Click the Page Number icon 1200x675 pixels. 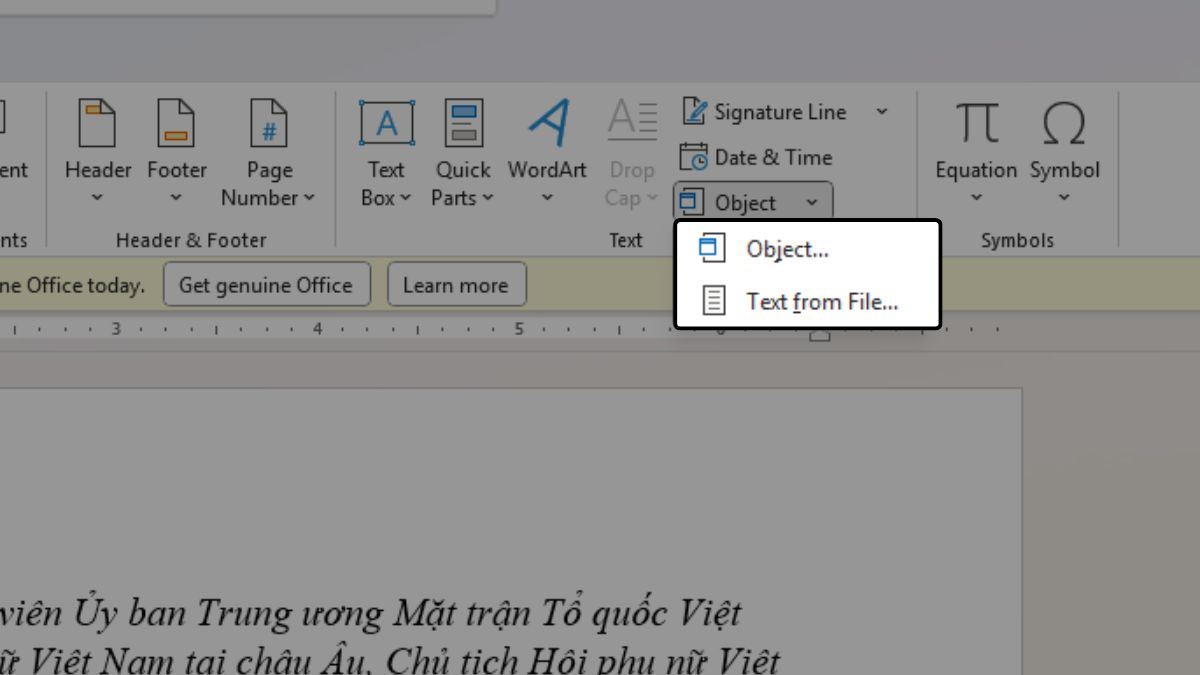pyautogui.click(x=268, y=123)
